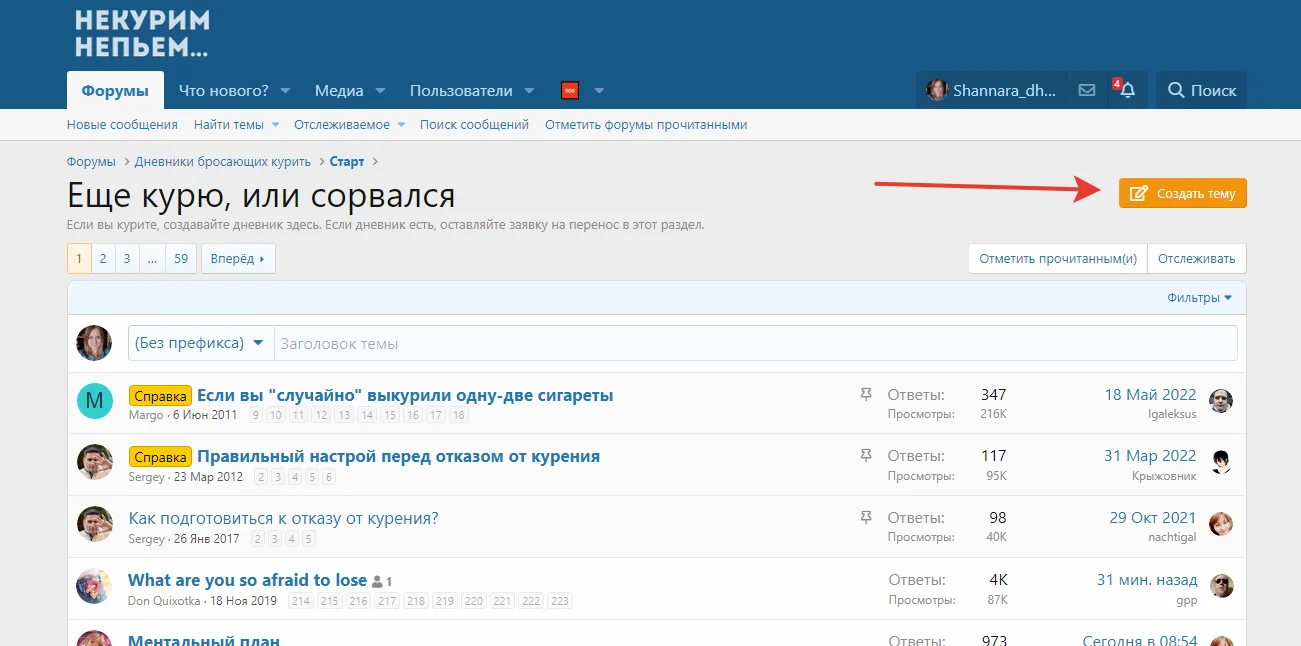Screen dimensions: 1301x646
Task: Open the notifications bell icon
Action: pos(1127,90)
